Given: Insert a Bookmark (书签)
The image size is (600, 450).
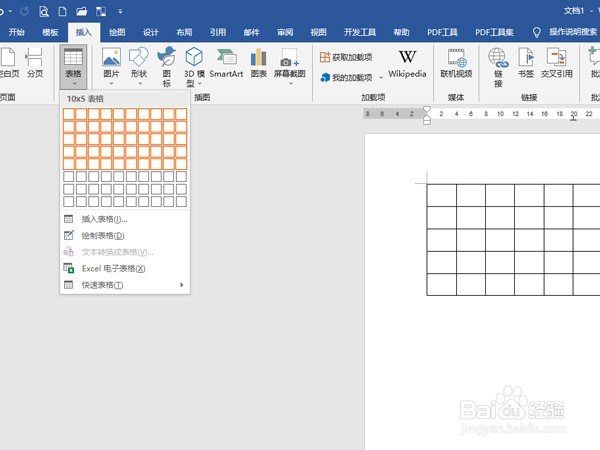Looking at the screenshot, I should point(526,63).
